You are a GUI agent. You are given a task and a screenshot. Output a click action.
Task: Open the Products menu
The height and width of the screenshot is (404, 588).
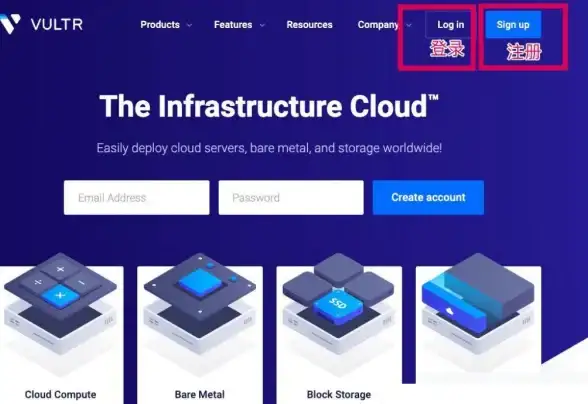click(160, 25)
